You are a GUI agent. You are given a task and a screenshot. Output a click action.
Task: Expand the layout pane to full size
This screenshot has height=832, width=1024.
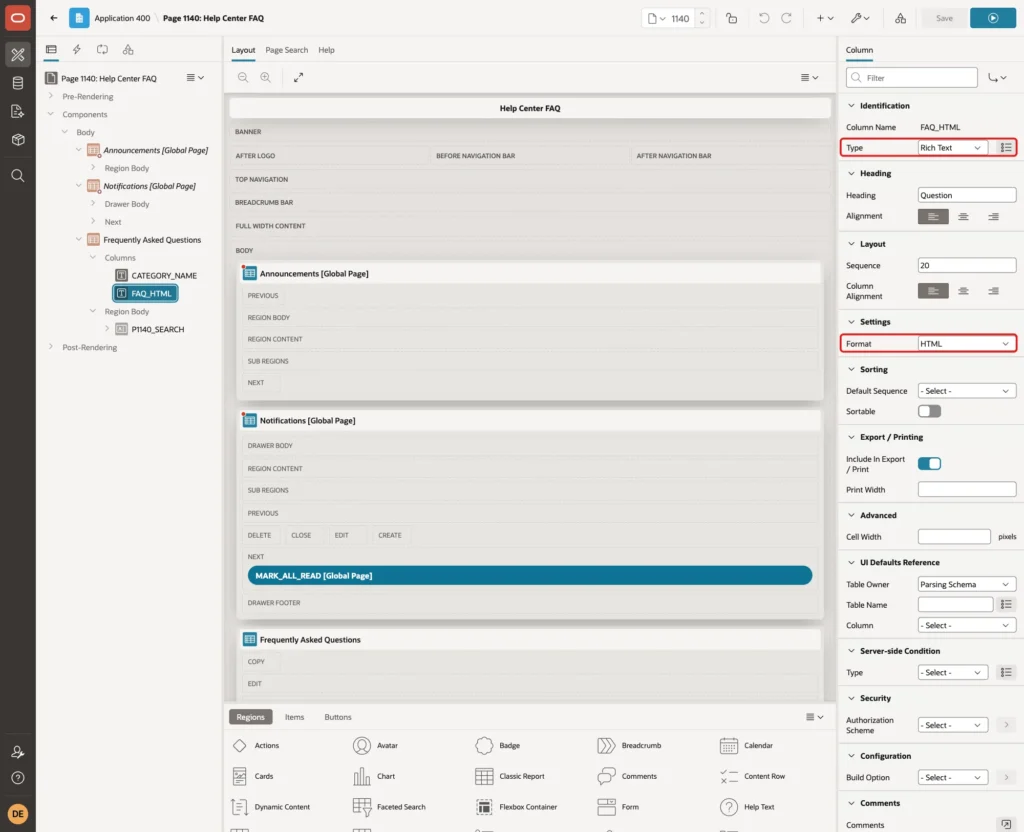coord(298,77)
